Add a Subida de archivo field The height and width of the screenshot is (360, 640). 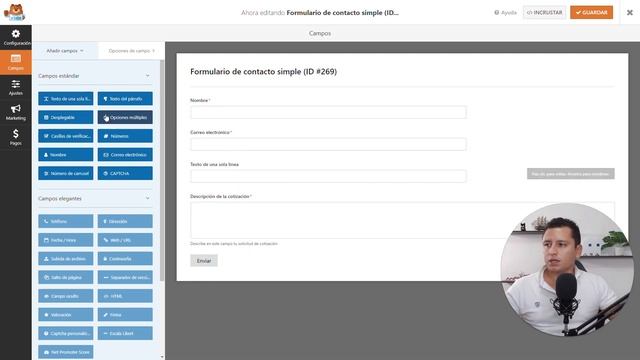(66, 259)
